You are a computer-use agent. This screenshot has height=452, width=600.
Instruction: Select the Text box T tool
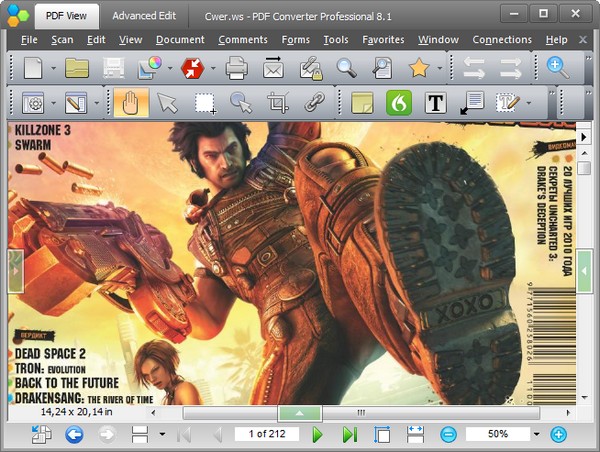click(435, 103)
